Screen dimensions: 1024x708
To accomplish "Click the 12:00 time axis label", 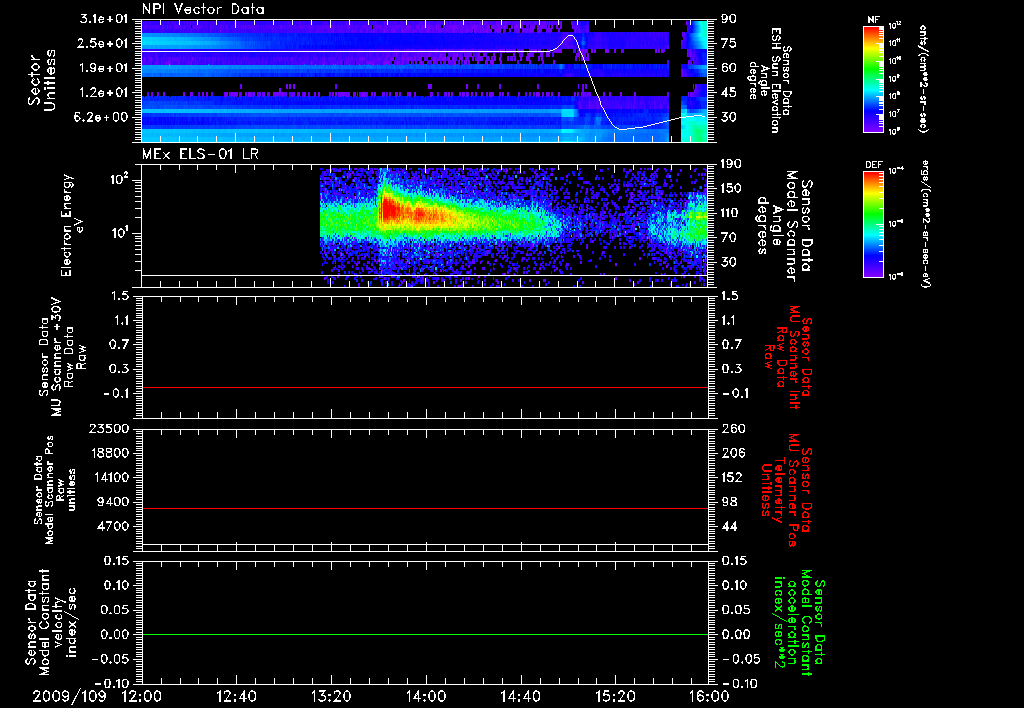I will (x=142, y=696).
